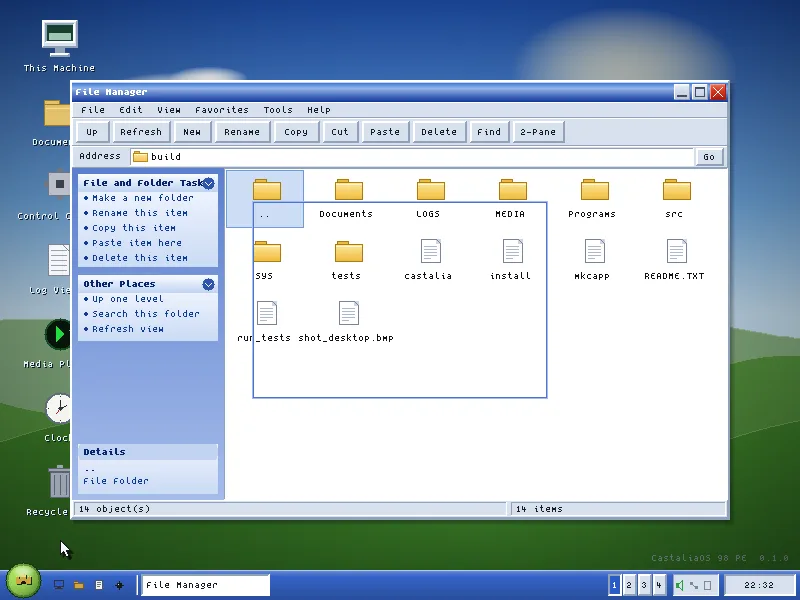Open the Log Viewer desktop icon
This screenshot has width=800, height=600.
59,260
